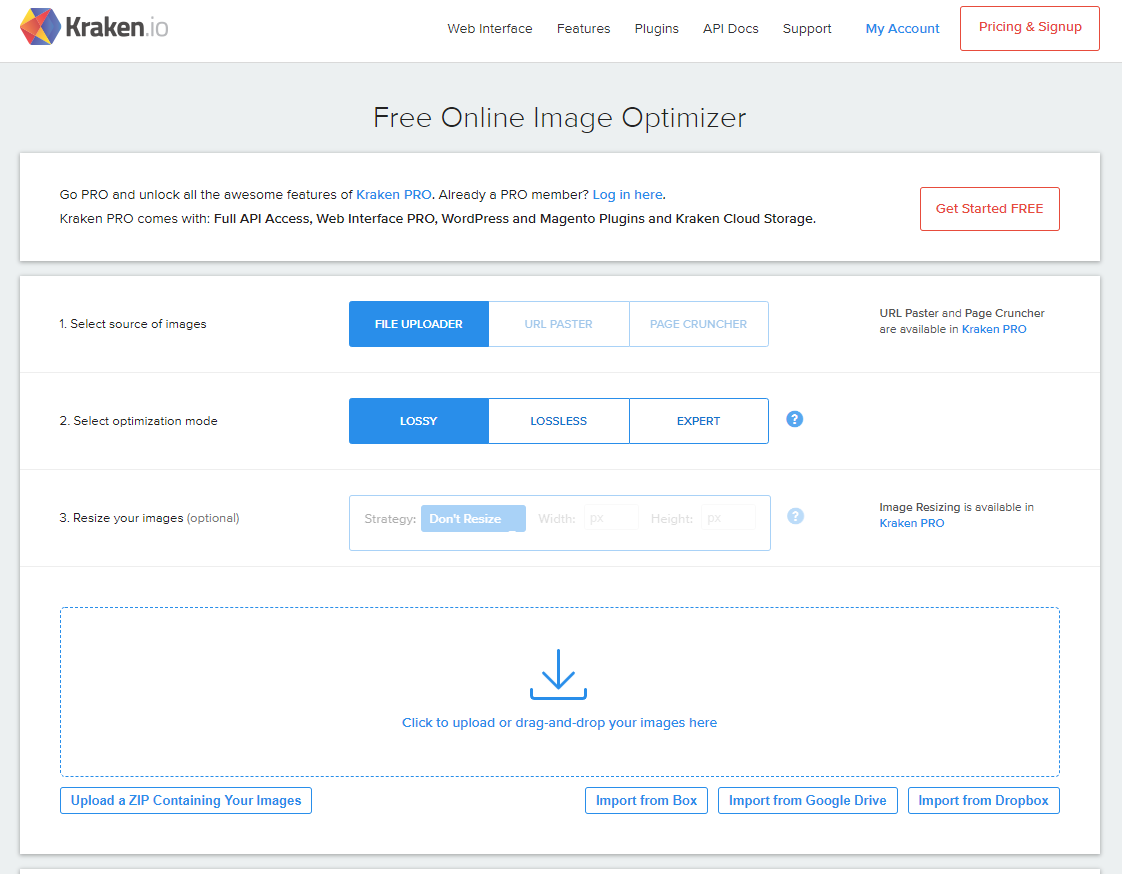Open Web Interface in the navigation
Viewport: 1122px width, 874px height.
coord(490,29)
